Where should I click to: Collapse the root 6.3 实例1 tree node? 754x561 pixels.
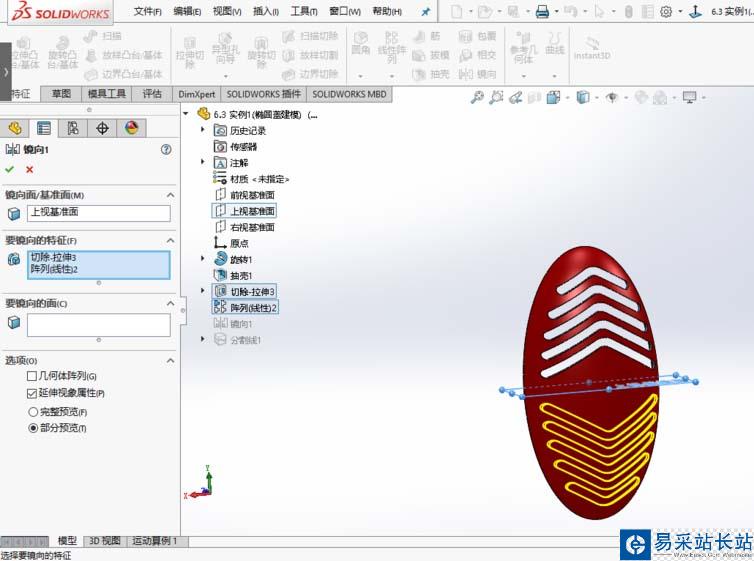point(186,114)
